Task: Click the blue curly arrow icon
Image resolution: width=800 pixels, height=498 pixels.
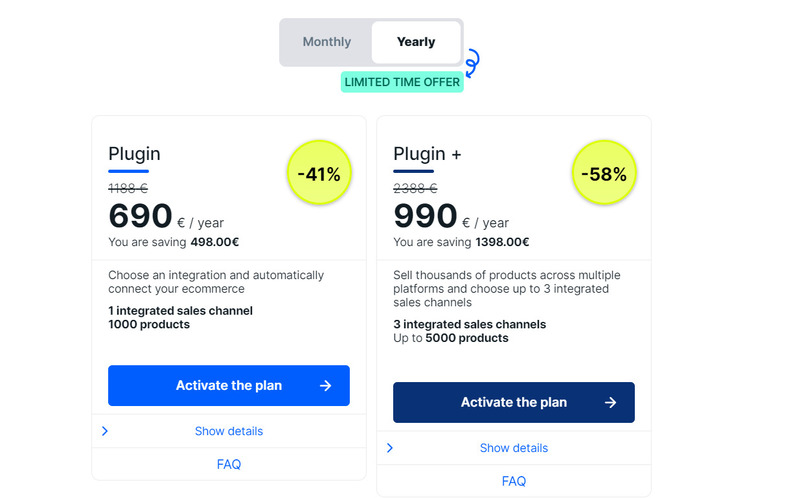Action: point(472,63)
